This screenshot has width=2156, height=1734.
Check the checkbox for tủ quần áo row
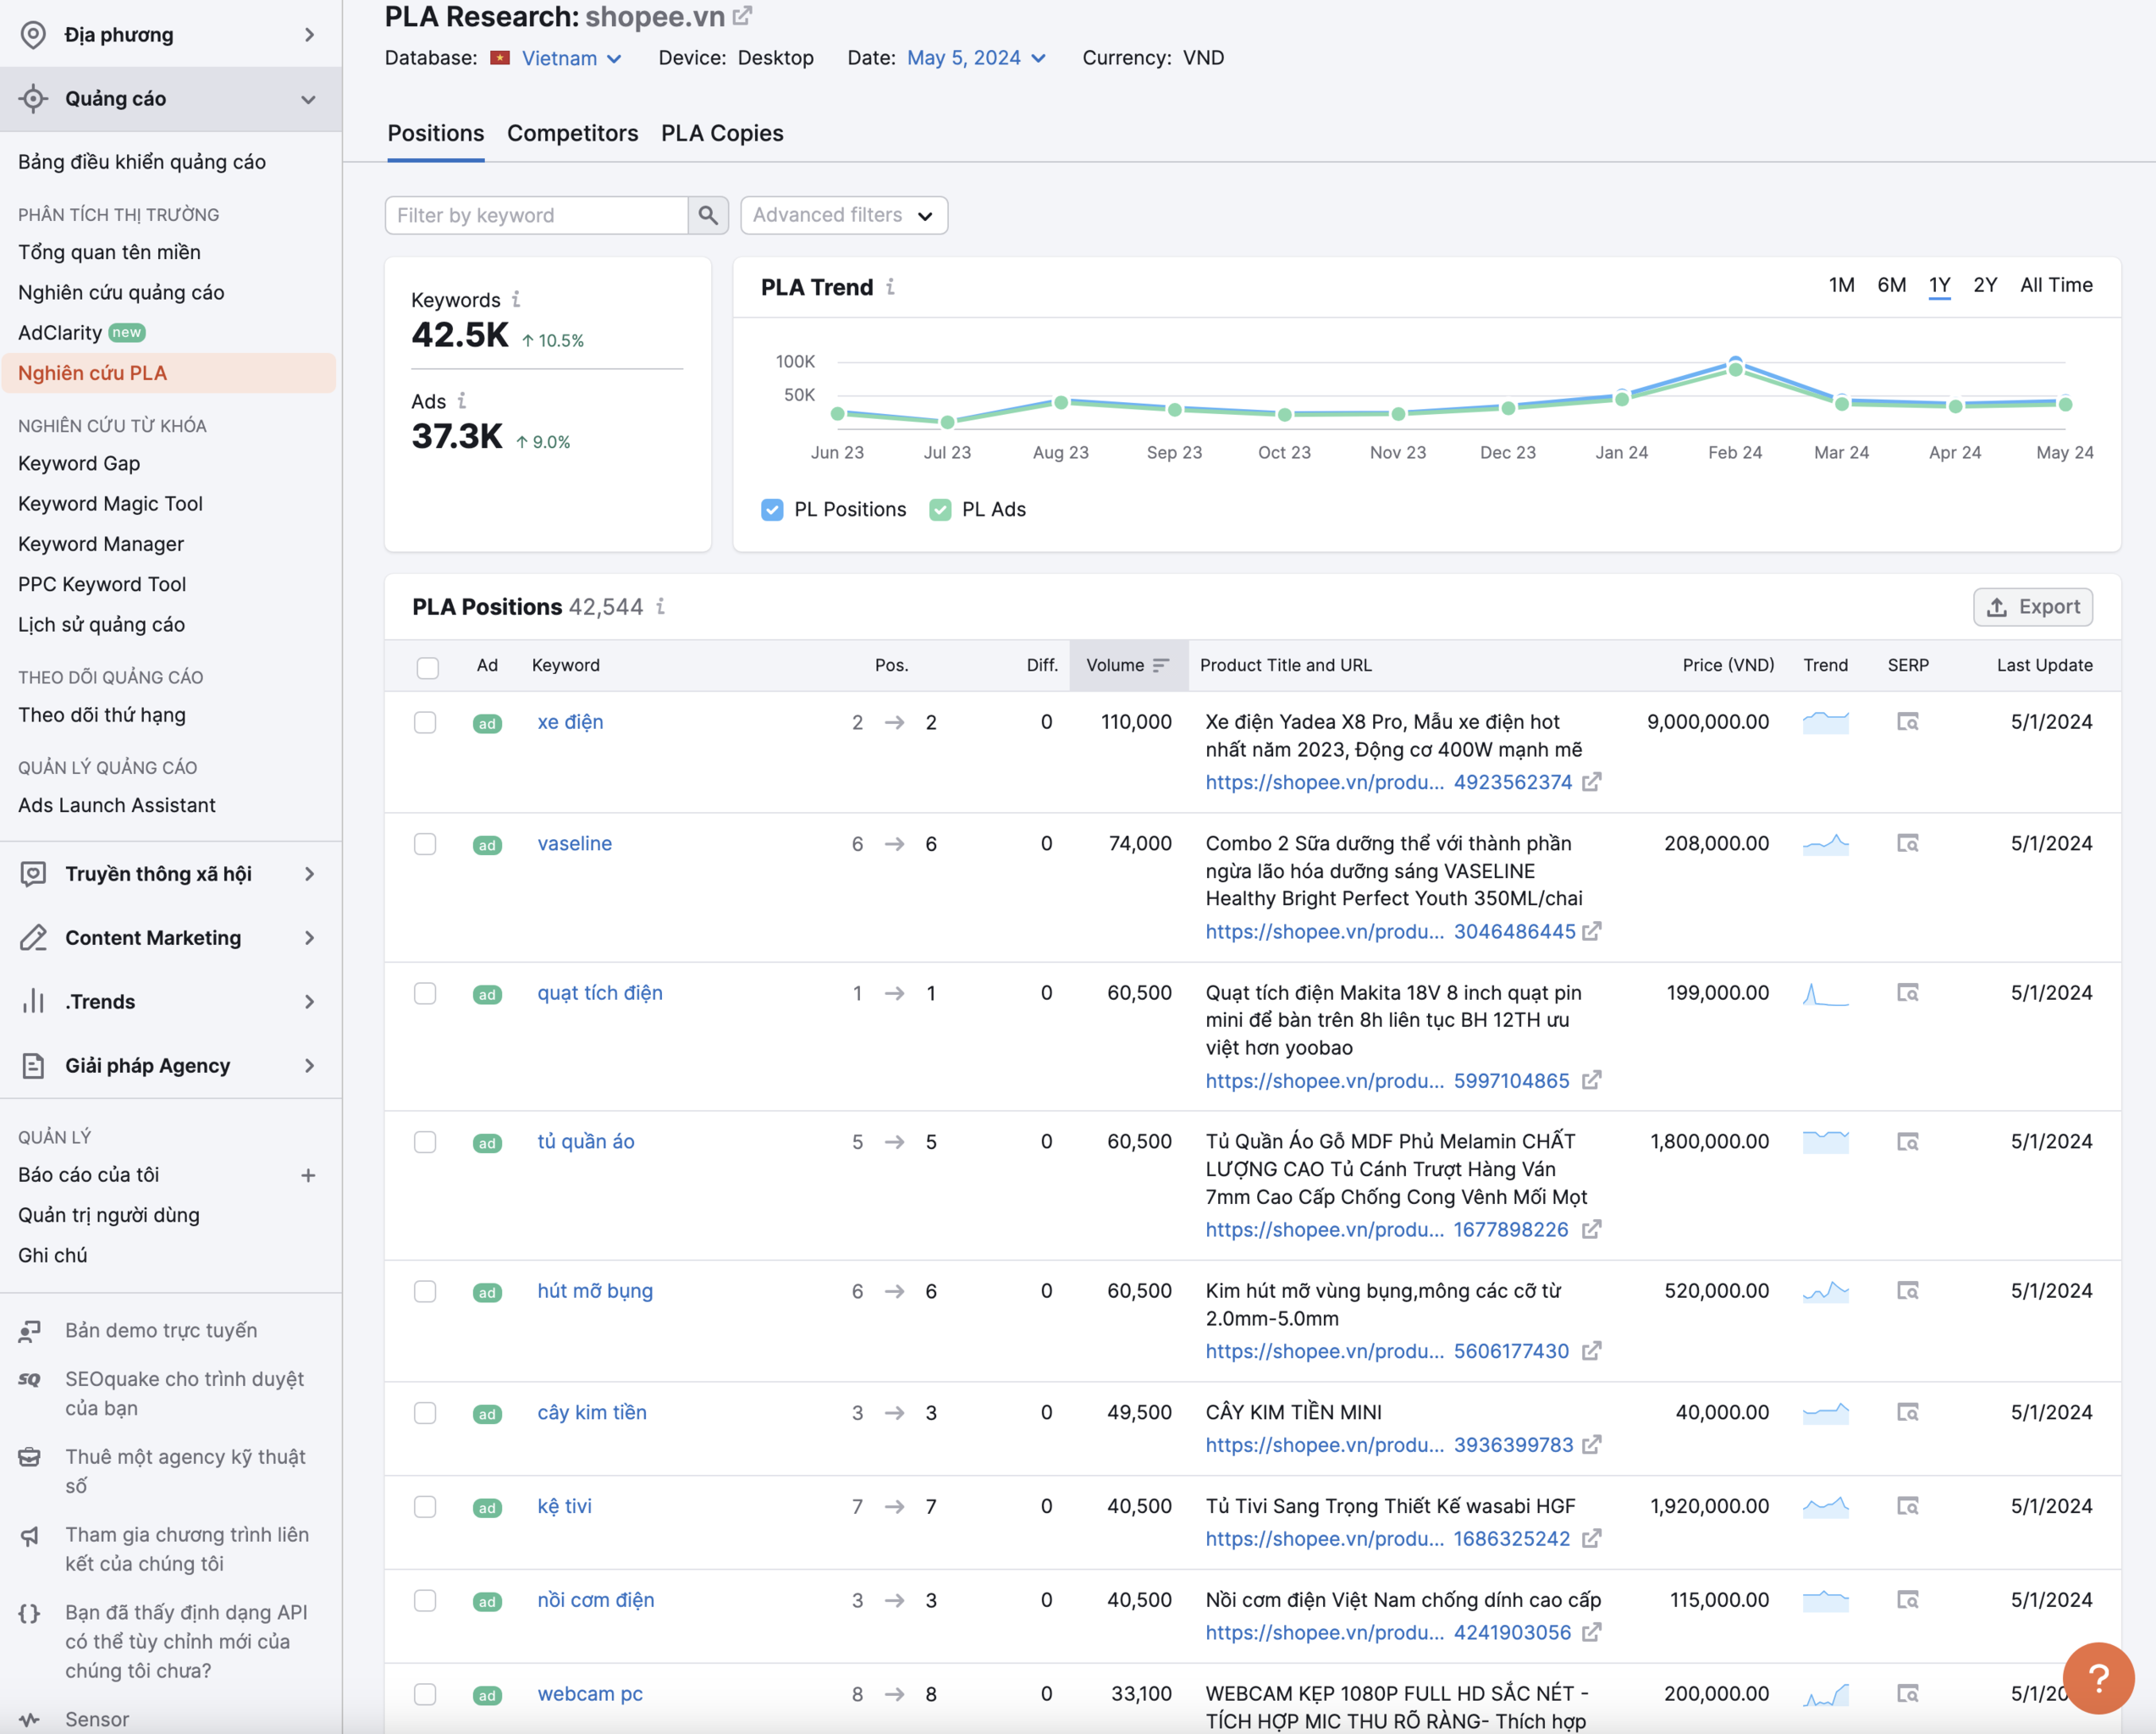[425, 1142]
